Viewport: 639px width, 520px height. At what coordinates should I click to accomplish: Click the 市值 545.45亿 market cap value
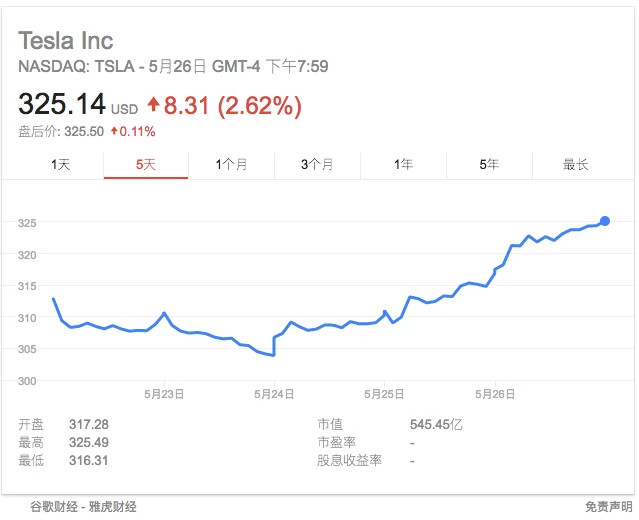[436, 425]
